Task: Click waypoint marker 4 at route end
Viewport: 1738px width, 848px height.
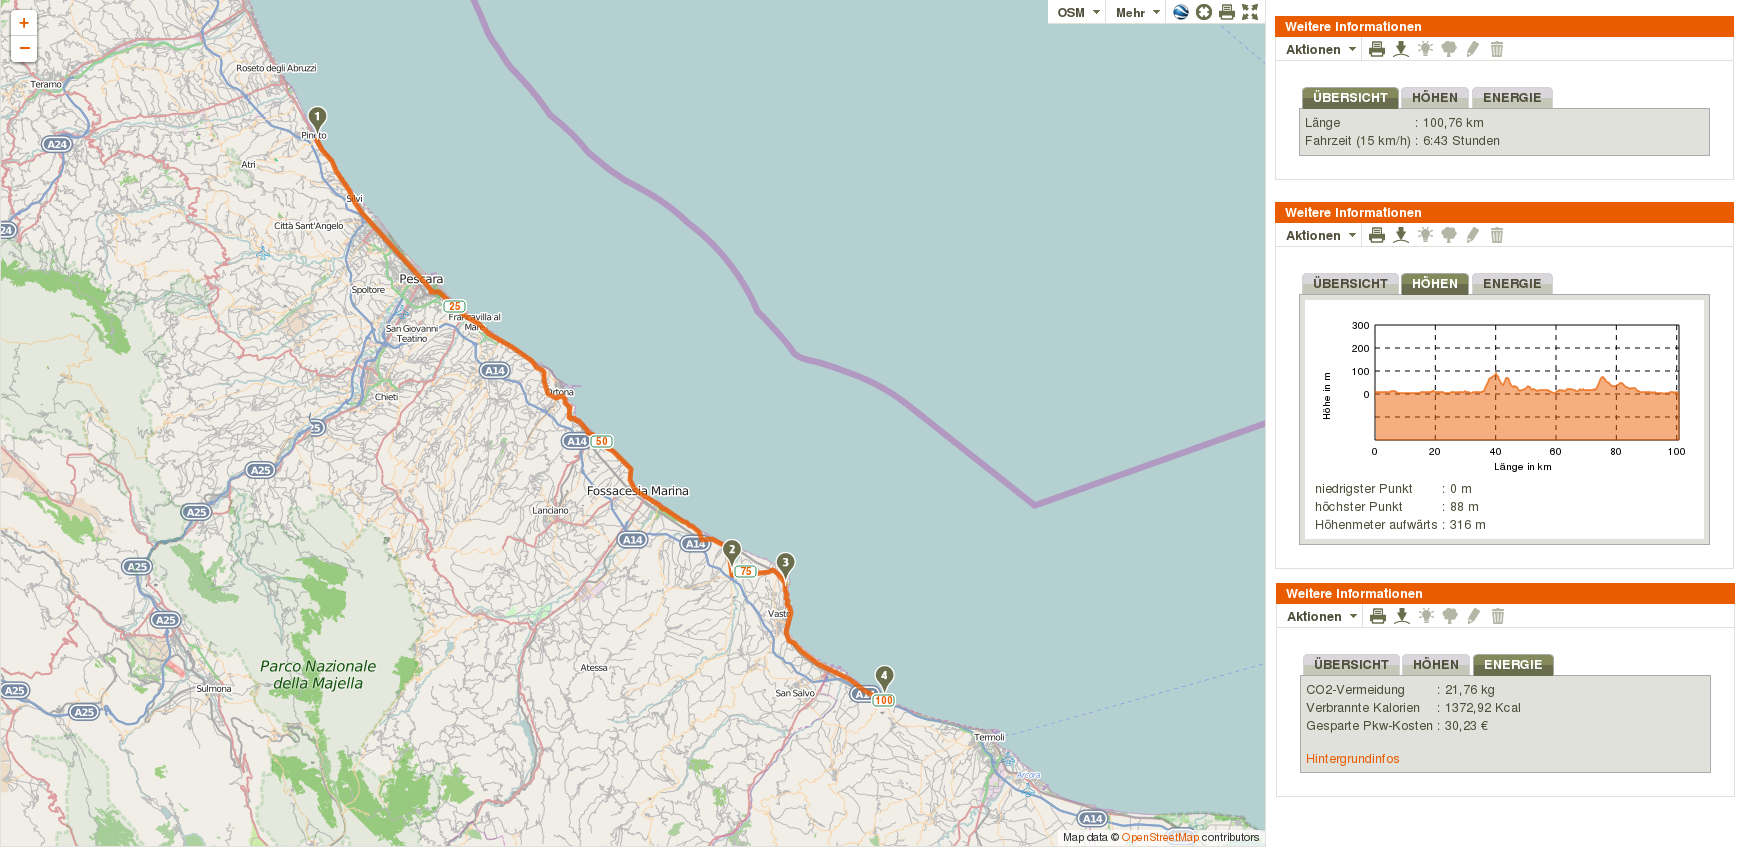Action: [x=884, y=677]
